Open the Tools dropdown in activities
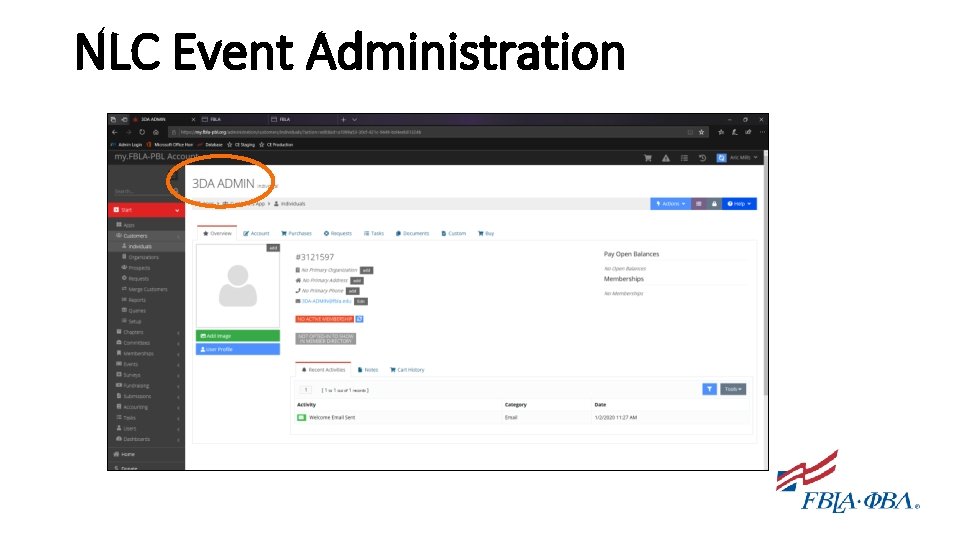Image resolution: width=960 pixels, height=540 pixels. [733, 389]
